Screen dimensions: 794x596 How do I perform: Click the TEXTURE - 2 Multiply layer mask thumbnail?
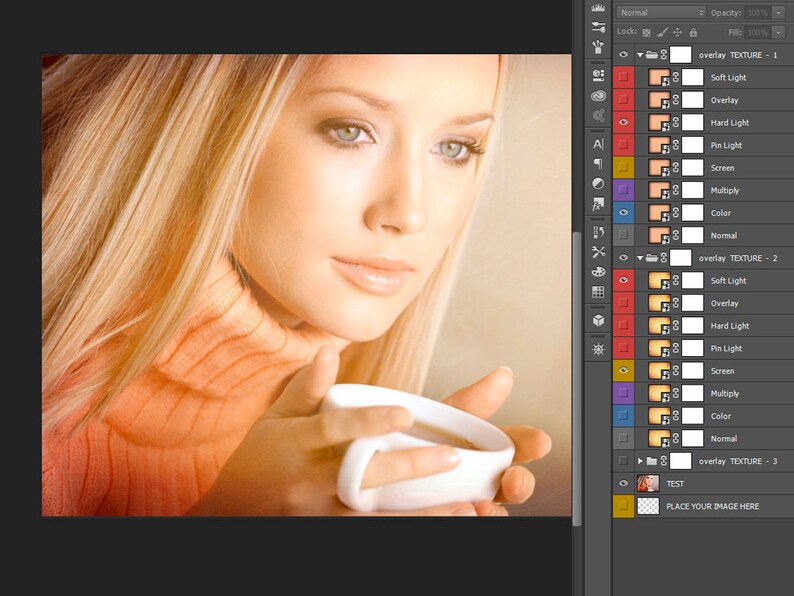pos(692,393)
